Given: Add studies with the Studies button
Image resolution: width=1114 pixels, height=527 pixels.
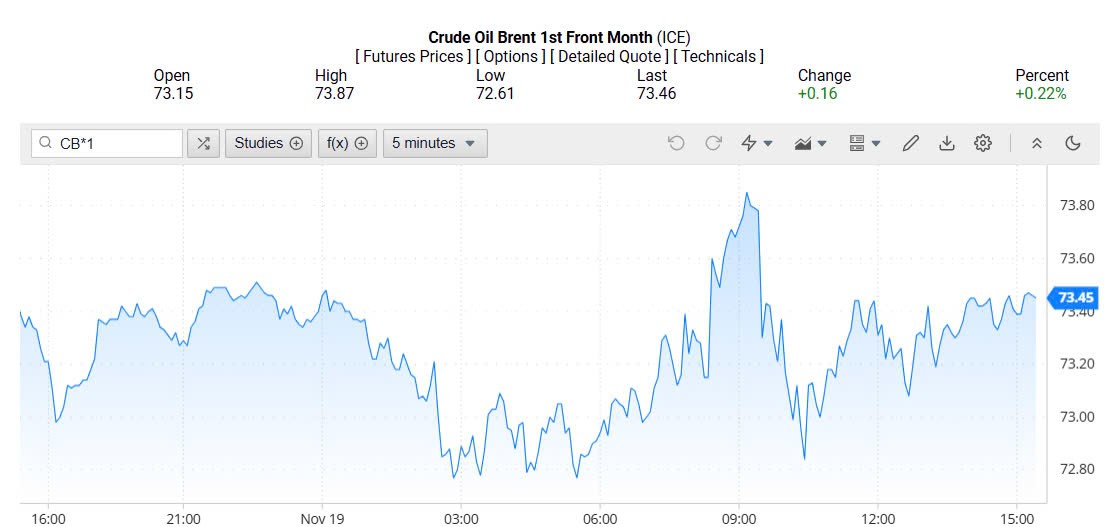Looking at the screenshot, I should (x=268, y=143).
